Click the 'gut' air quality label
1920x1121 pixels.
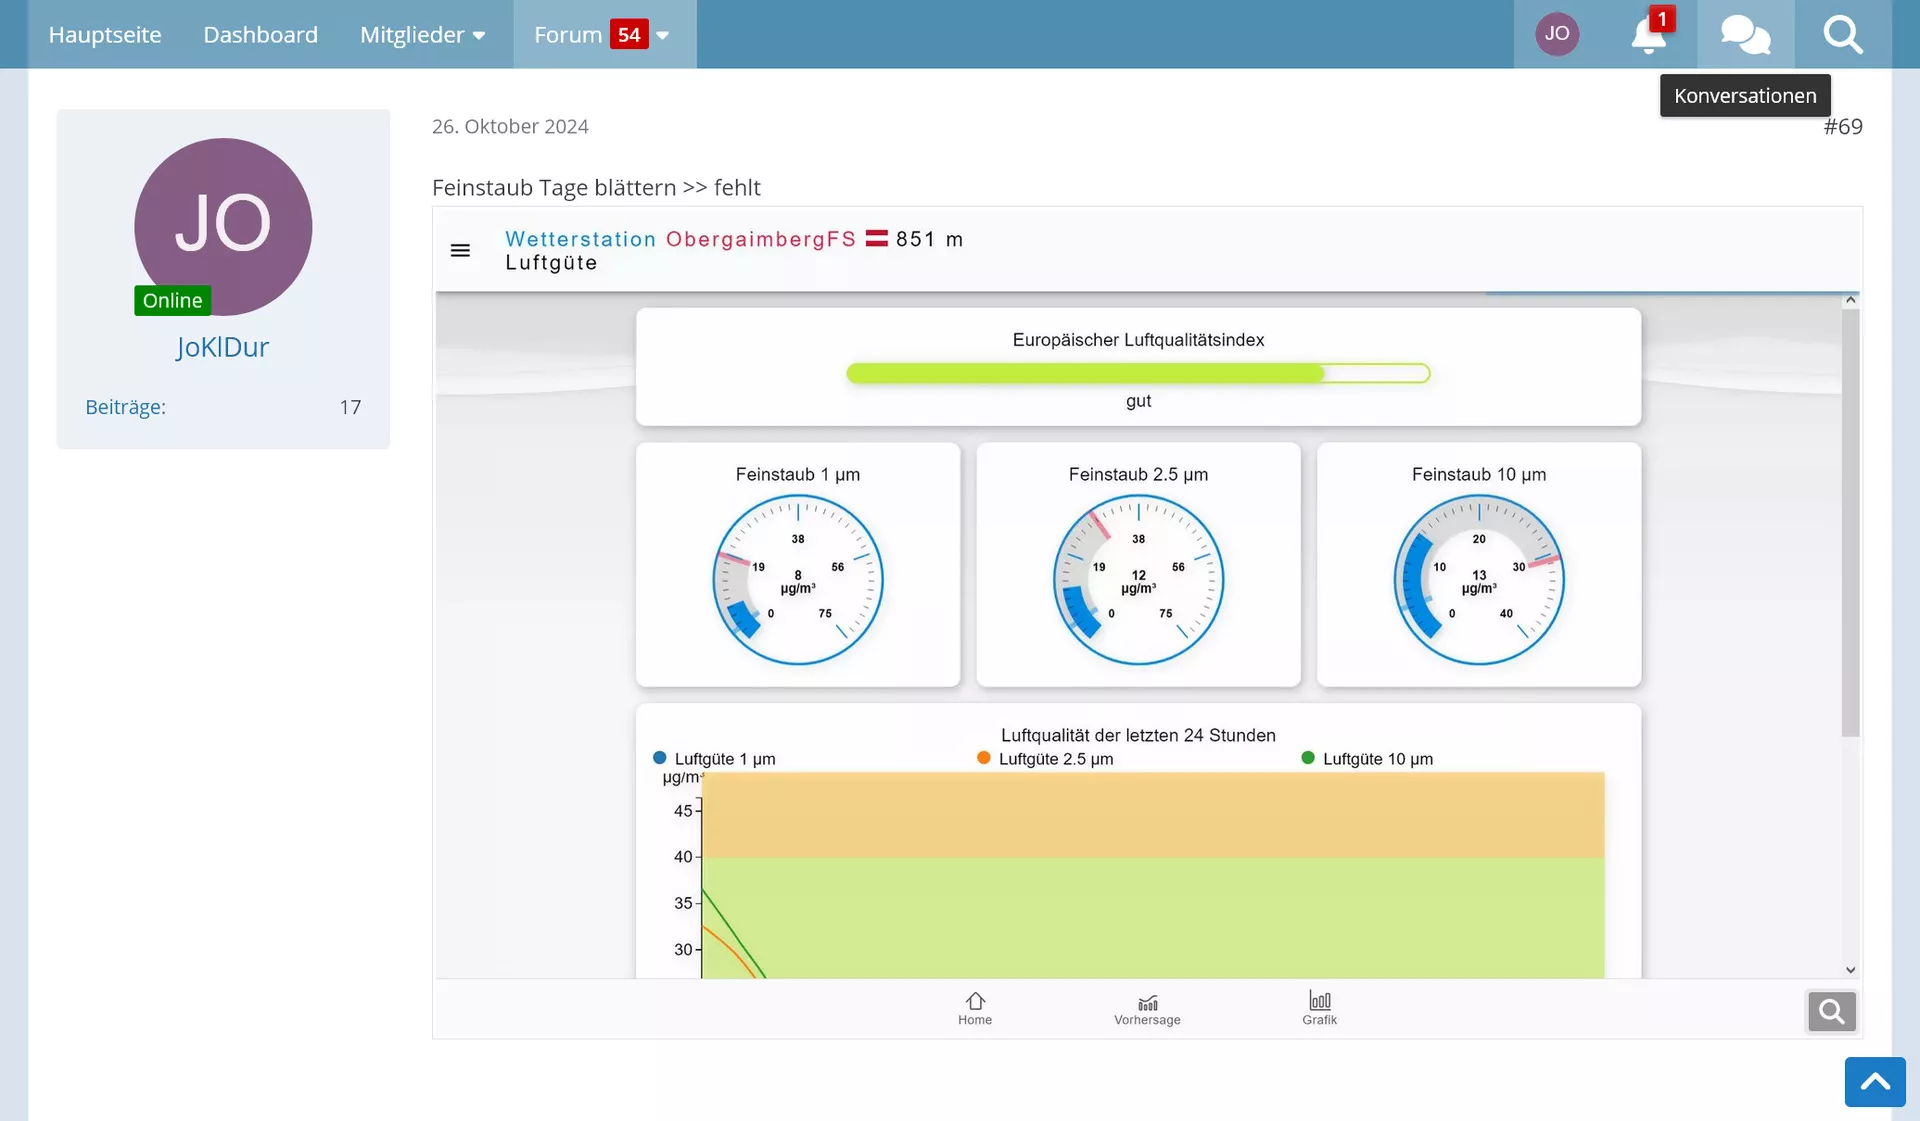click(1138, 401)
